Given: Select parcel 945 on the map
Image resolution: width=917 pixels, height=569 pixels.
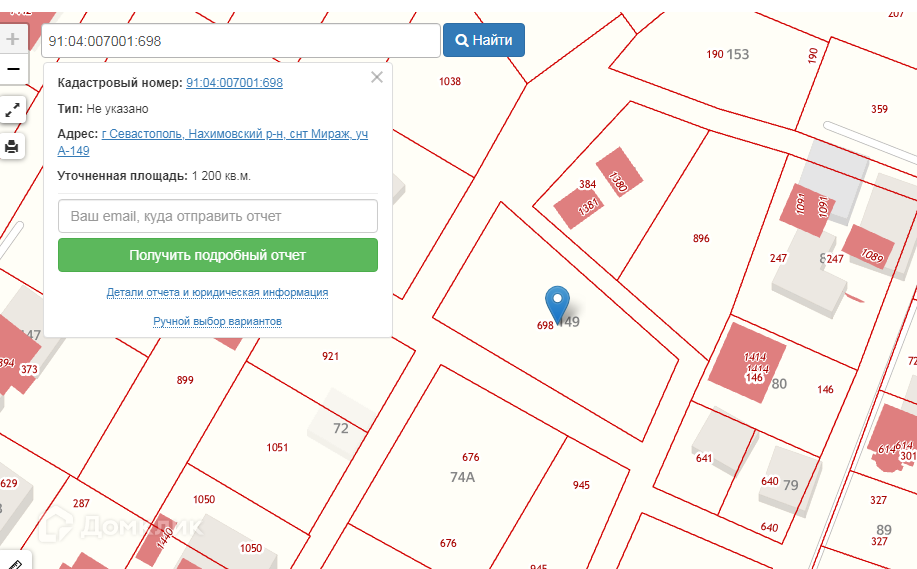Looking at the screenshot, I should point(581,485).
